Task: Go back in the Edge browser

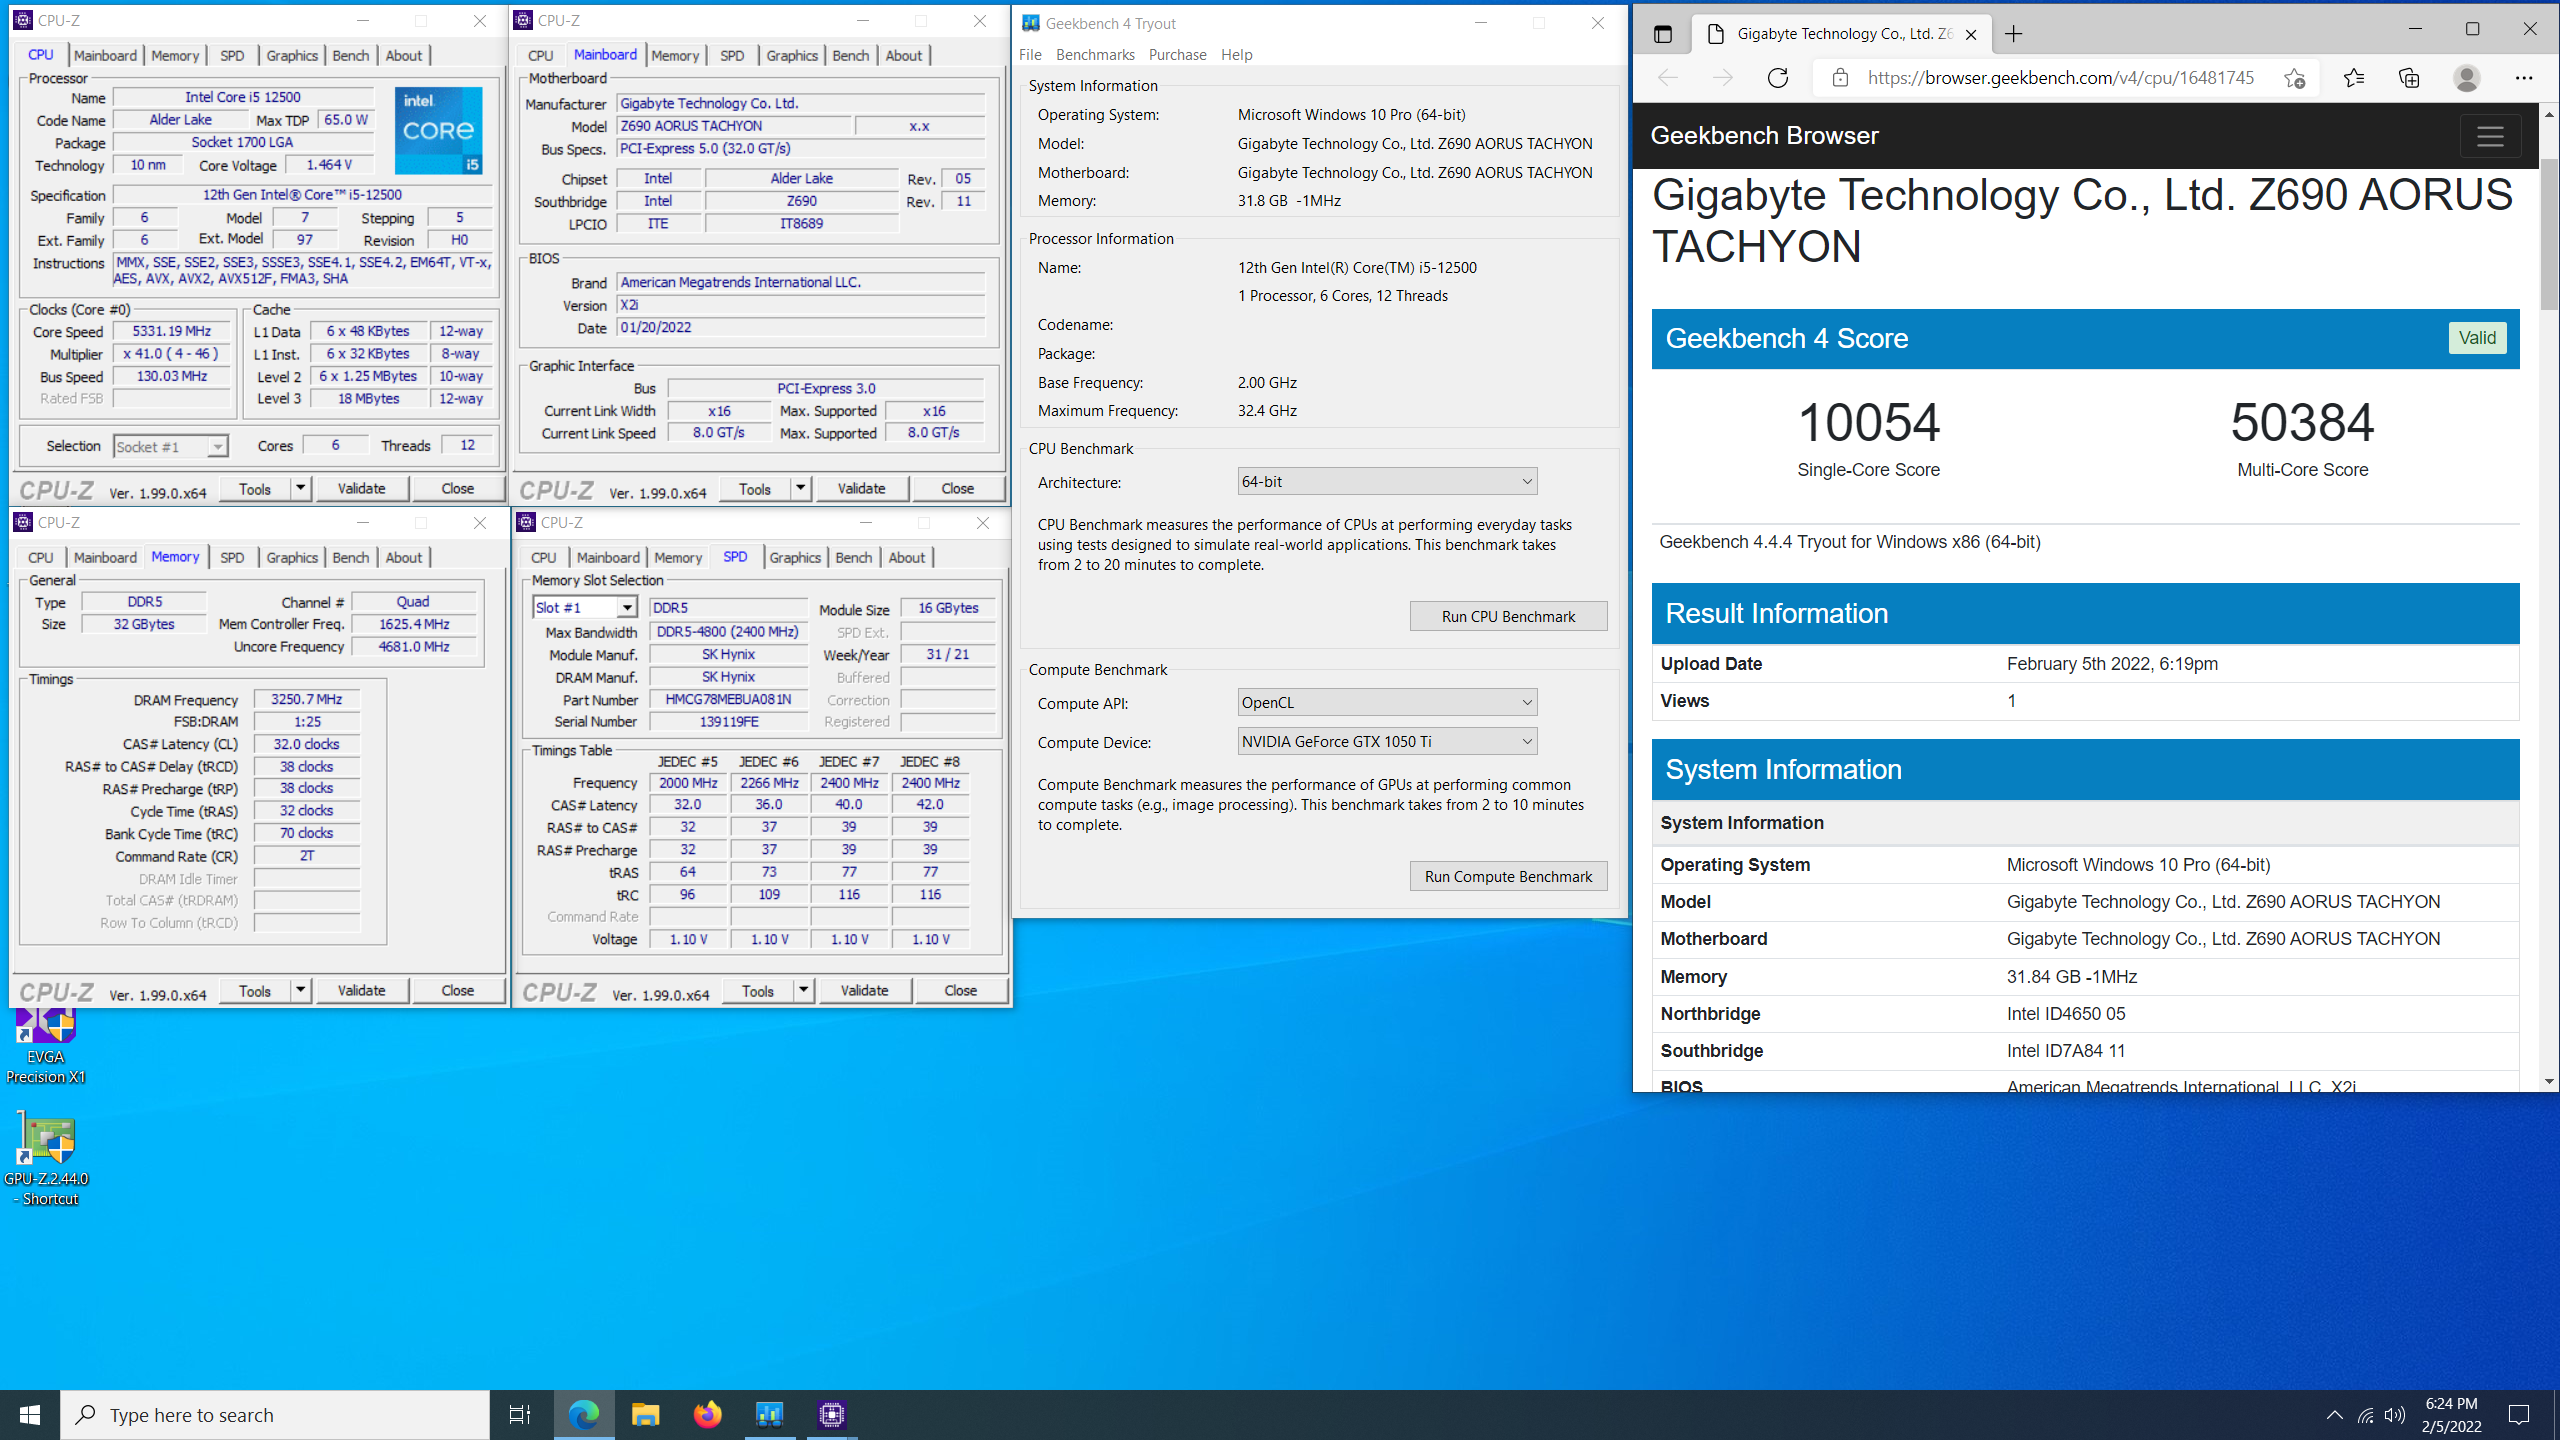Action: pyautogui.click(x=1667, y=78)
